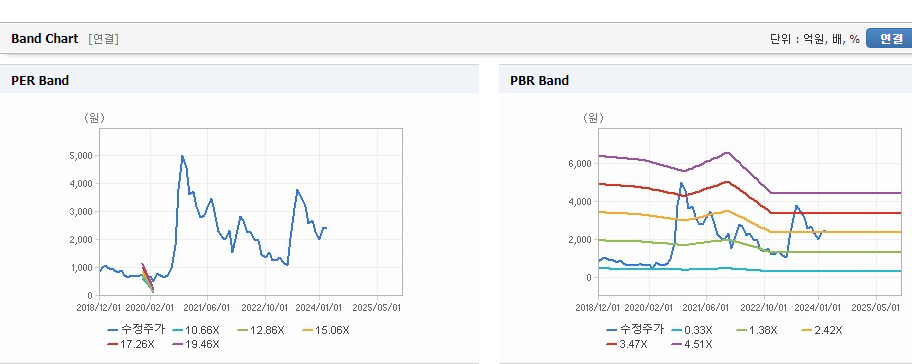Click the PBR Band section title
This screenshot has height=364, width=912.
[539, 81]
